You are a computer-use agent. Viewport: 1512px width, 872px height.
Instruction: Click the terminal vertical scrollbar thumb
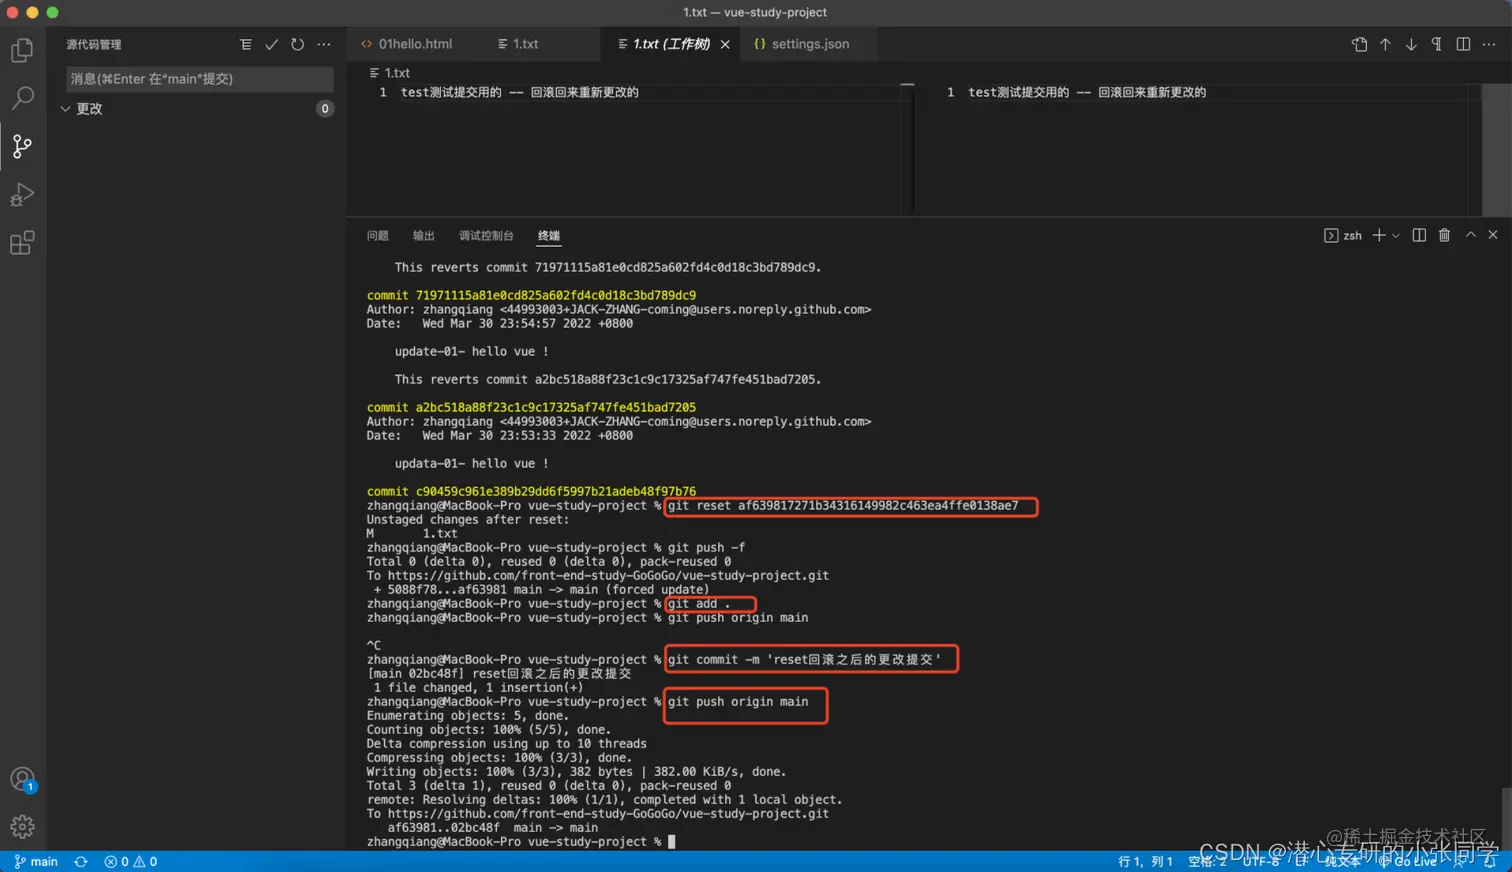[x=1506, y=818]
